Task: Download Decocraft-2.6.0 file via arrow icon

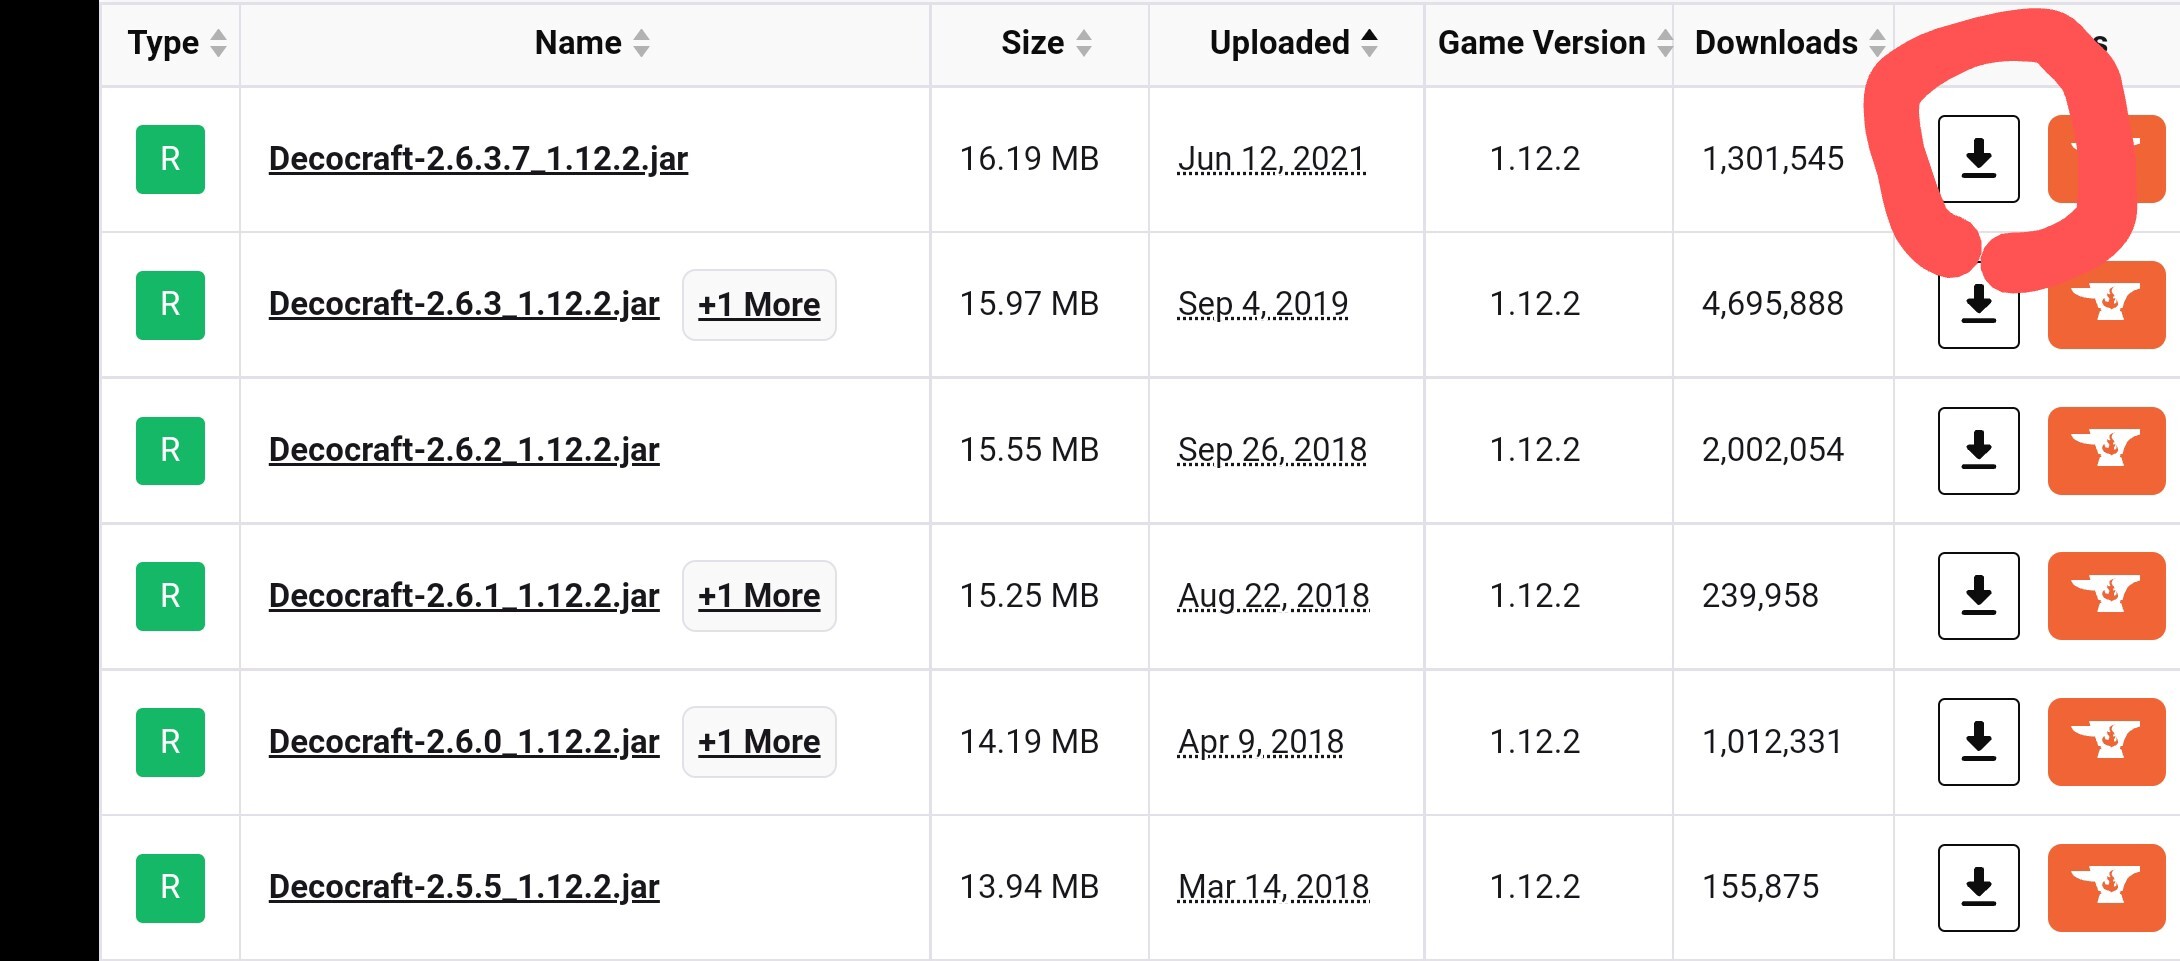Action: click(x=1978, y=742)
